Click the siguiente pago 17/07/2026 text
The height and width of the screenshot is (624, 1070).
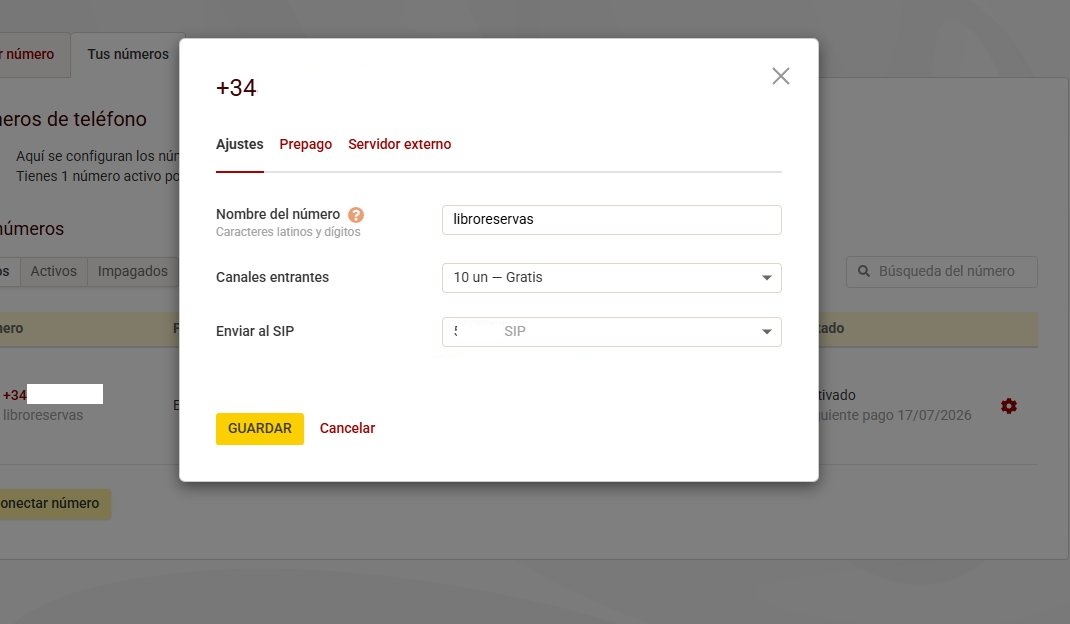click(x=894, y=415)
